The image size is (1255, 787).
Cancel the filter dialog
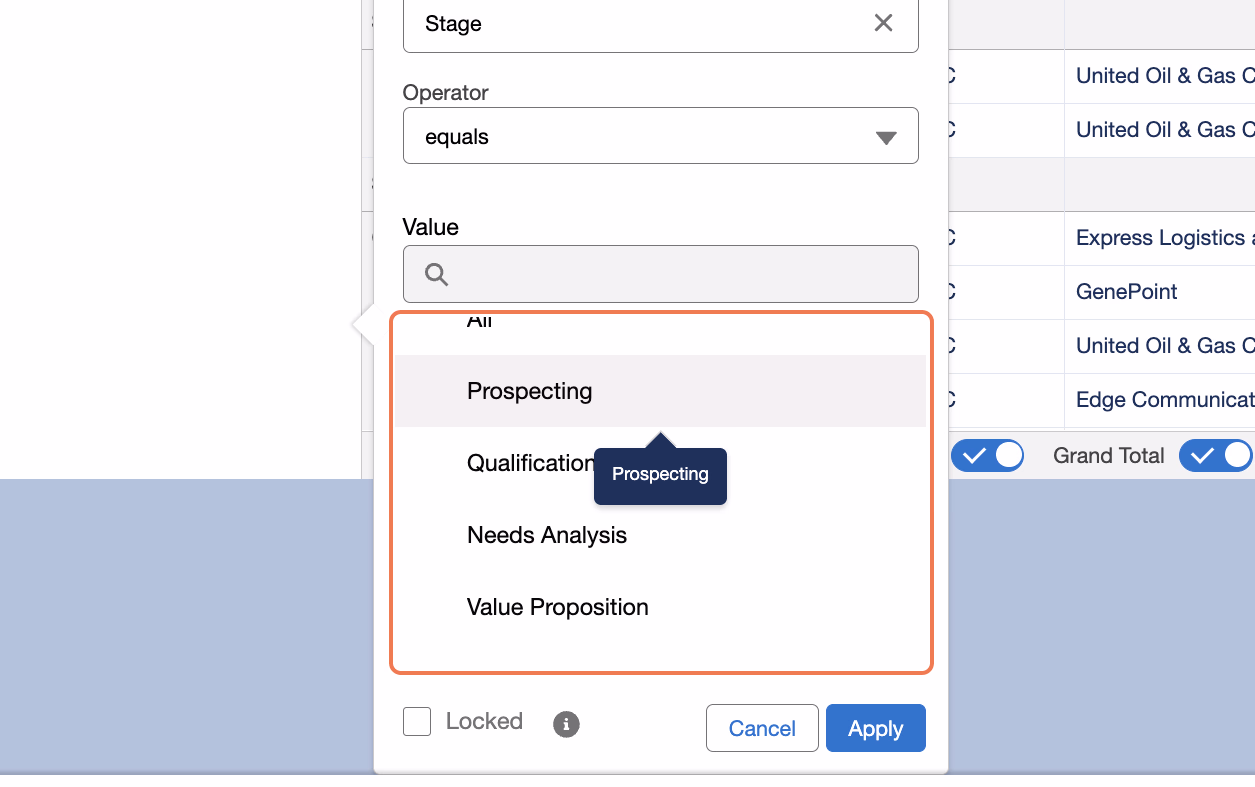tap(762, 728)
